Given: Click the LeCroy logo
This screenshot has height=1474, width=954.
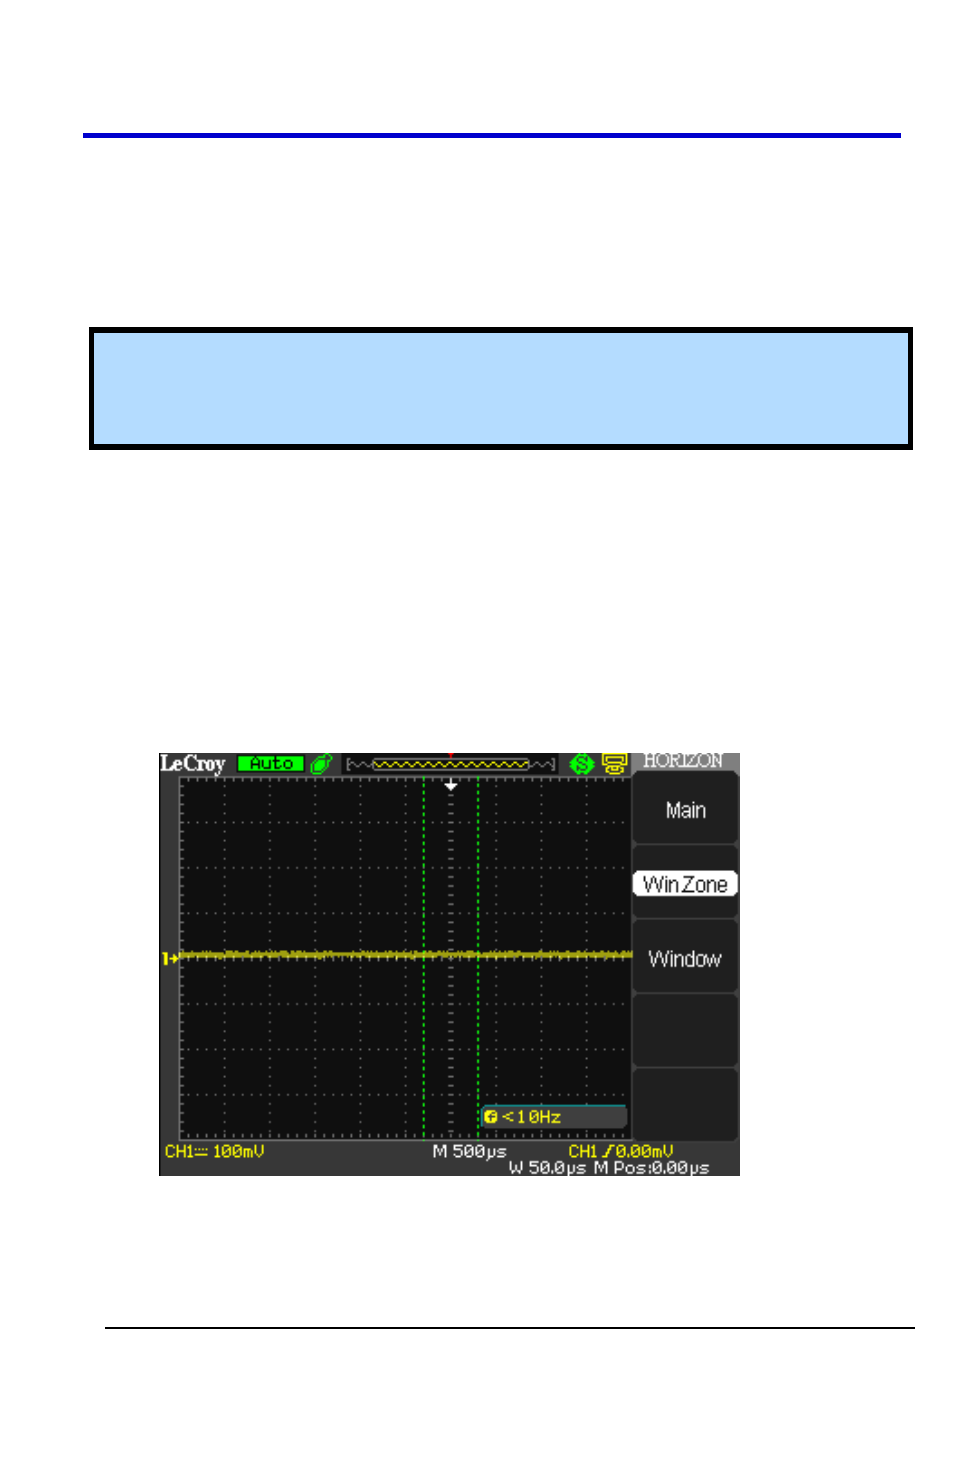Looking at the screenshot, I should pyautogui.click(x=193, y=764).
